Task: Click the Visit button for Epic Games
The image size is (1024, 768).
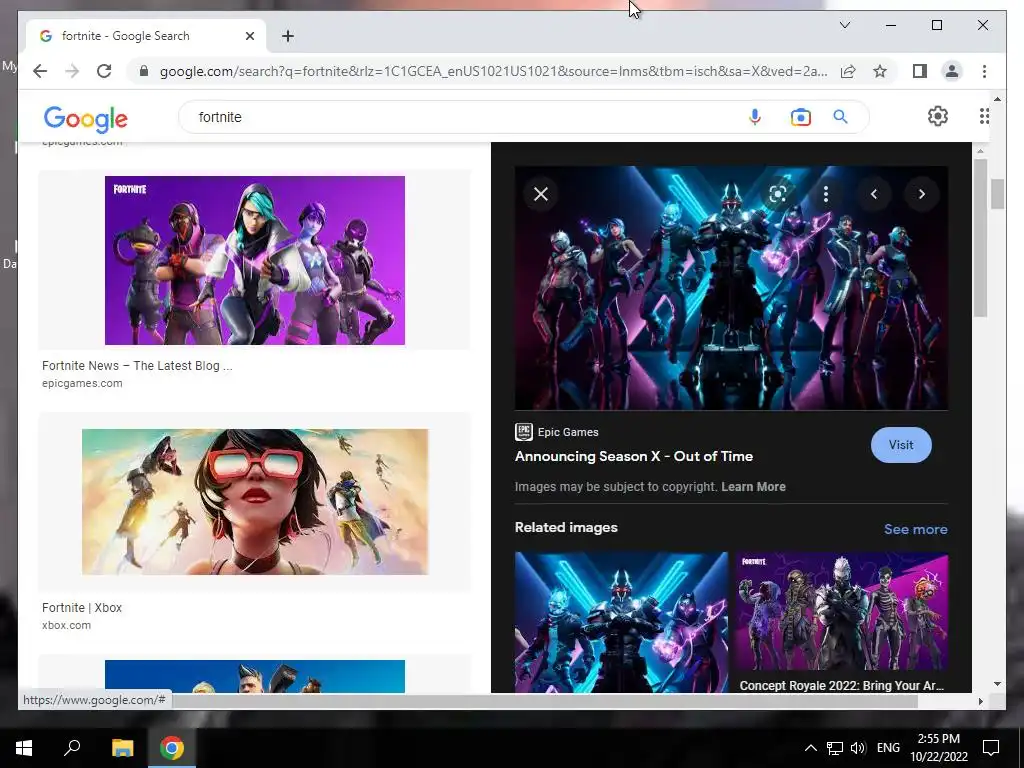Action: pos(901,445)
